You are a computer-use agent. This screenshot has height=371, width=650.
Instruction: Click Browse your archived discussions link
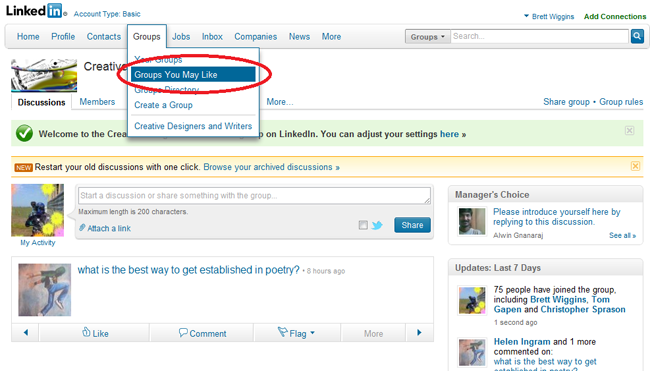pos(271,167)
